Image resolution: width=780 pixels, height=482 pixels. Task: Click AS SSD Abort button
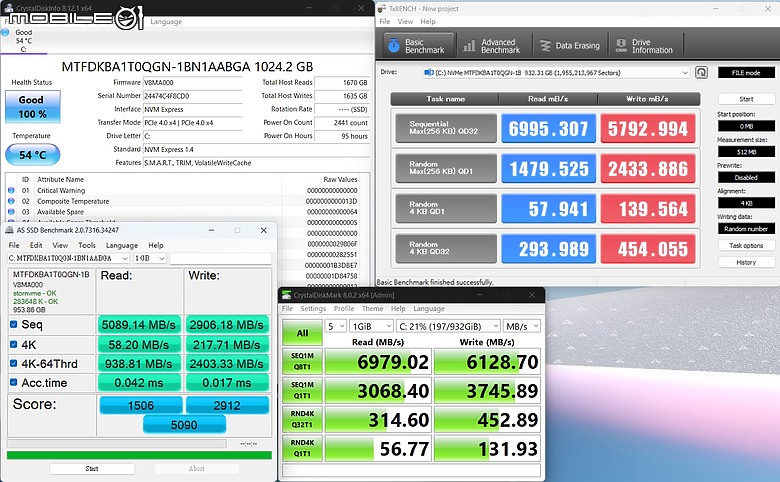[196, 469]
